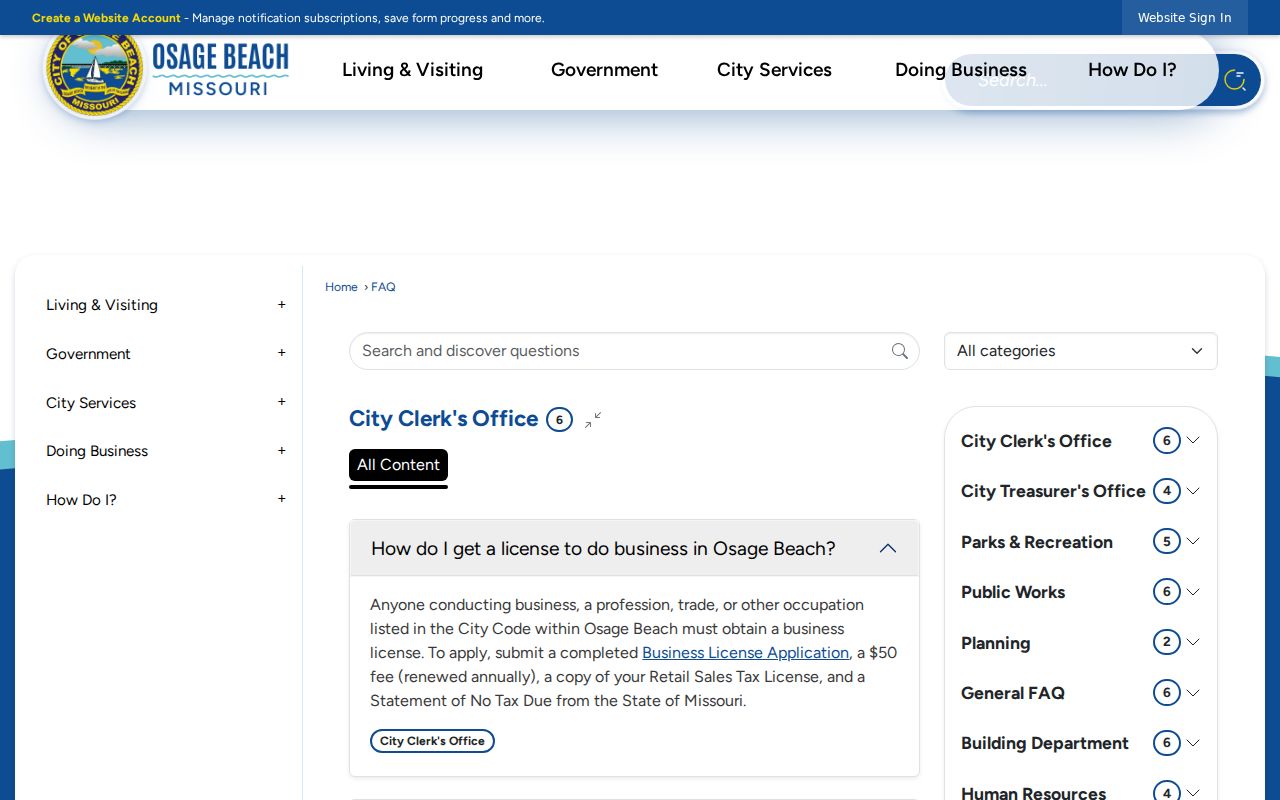Viewport: 1280px width, 800px height.
Task: Expand General FAQ category chevron
Action: coord(1193,692)
